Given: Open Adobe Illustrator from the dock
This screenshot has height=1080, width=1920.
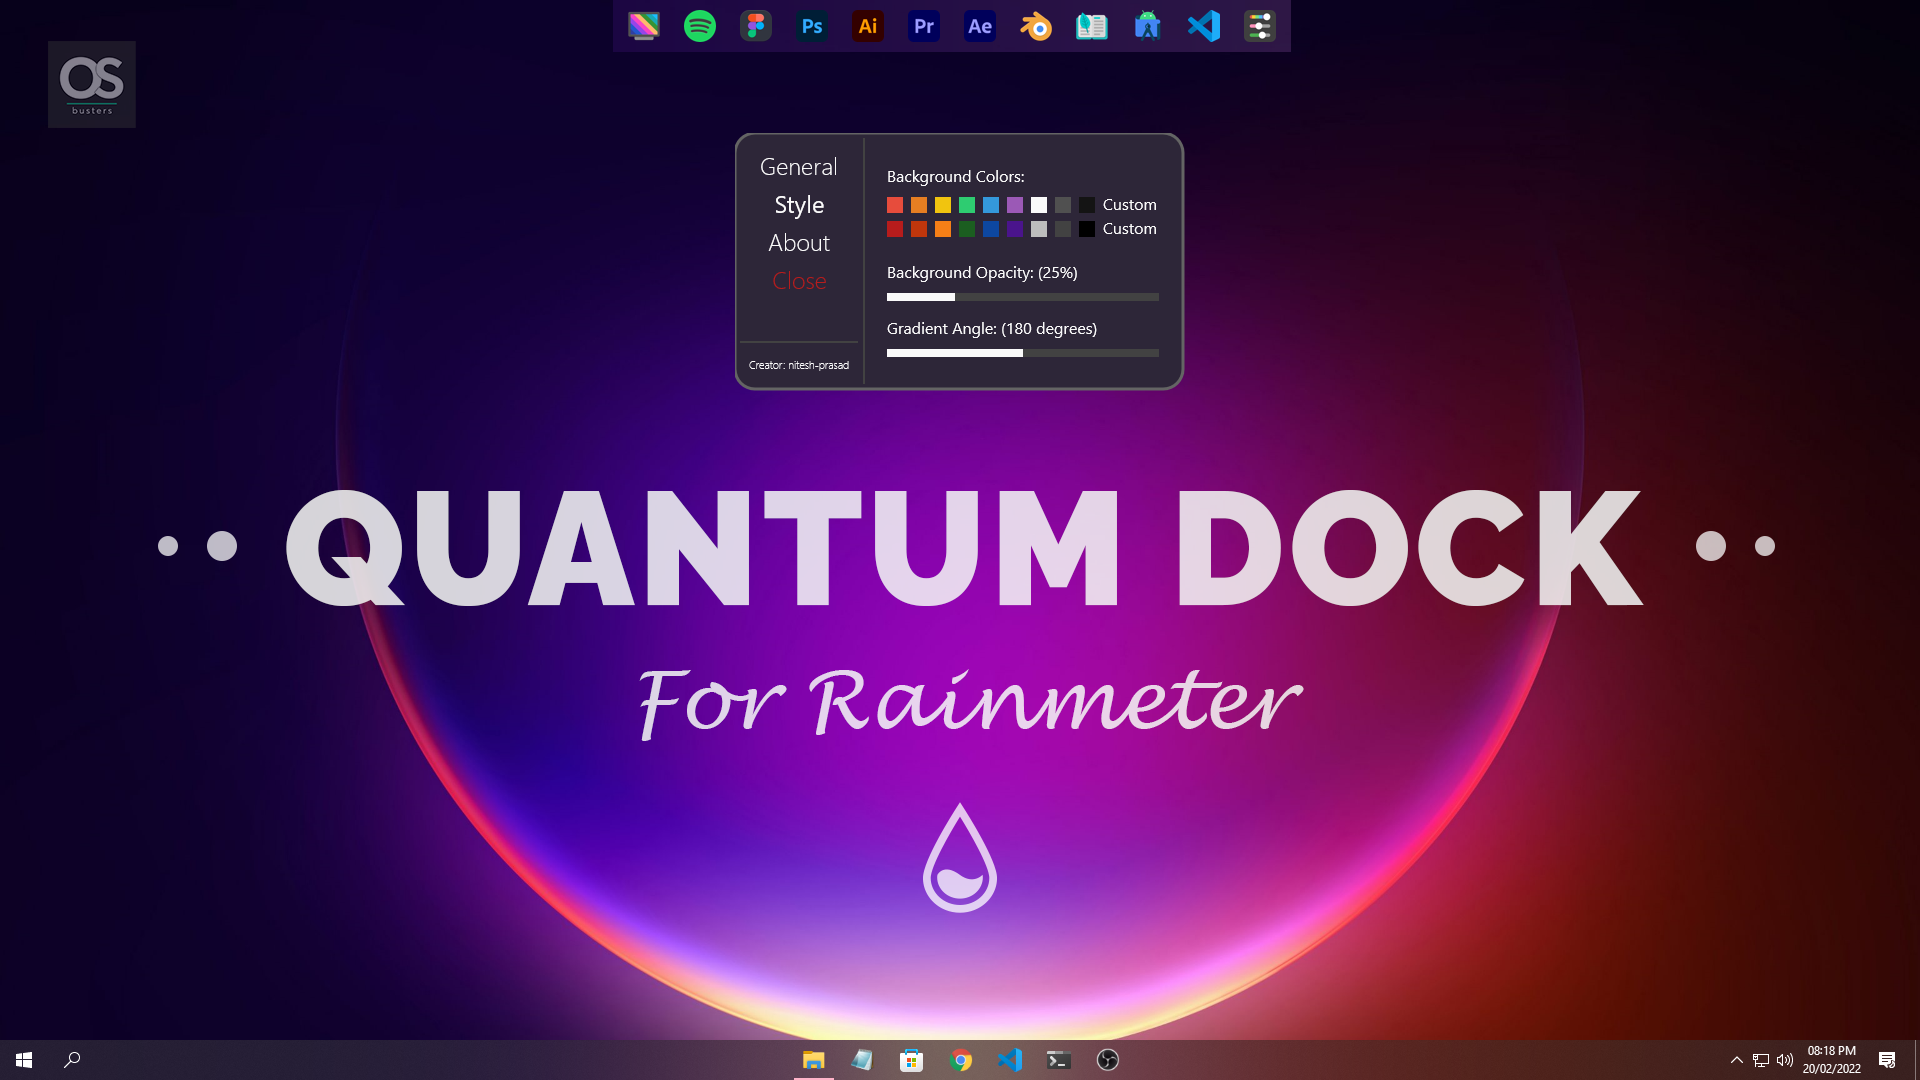Looking at the screenshot, I should pyautogui.click(x=868, y=26).
